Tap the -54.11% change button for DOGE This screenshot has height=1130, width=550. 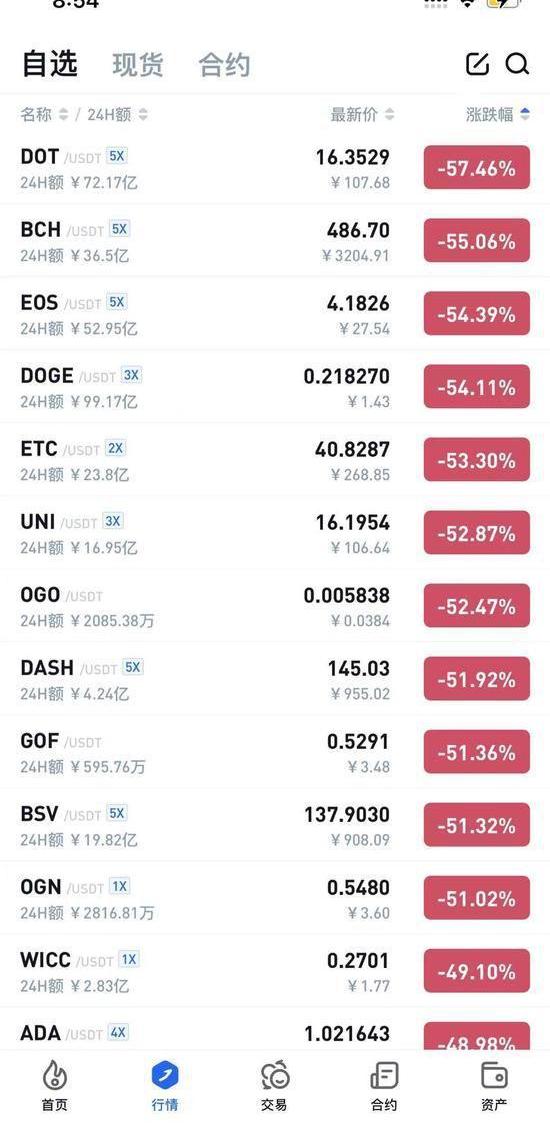pos(476,387)
